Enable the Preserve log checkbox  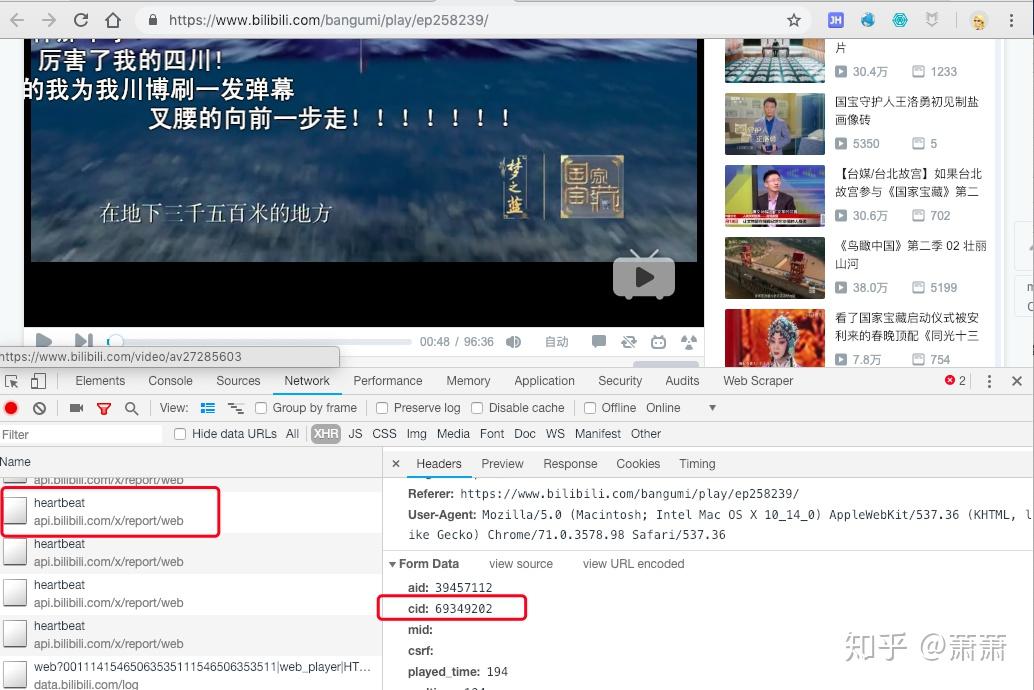(382, 408)
